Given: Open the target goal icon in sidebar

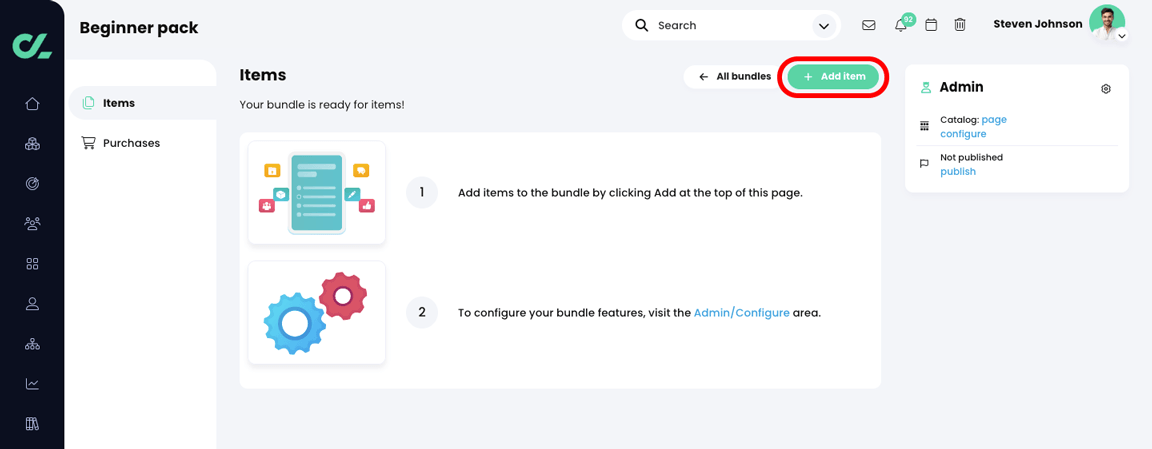Looking at the screenshot, I should click(32, 184).
